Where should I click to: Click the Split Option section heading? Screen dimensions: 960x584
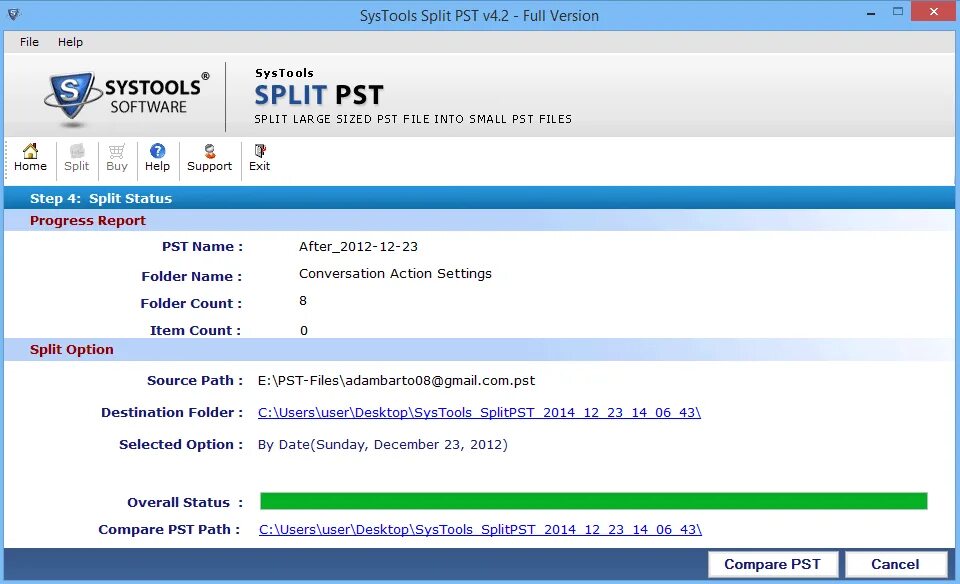coord(72,350)
